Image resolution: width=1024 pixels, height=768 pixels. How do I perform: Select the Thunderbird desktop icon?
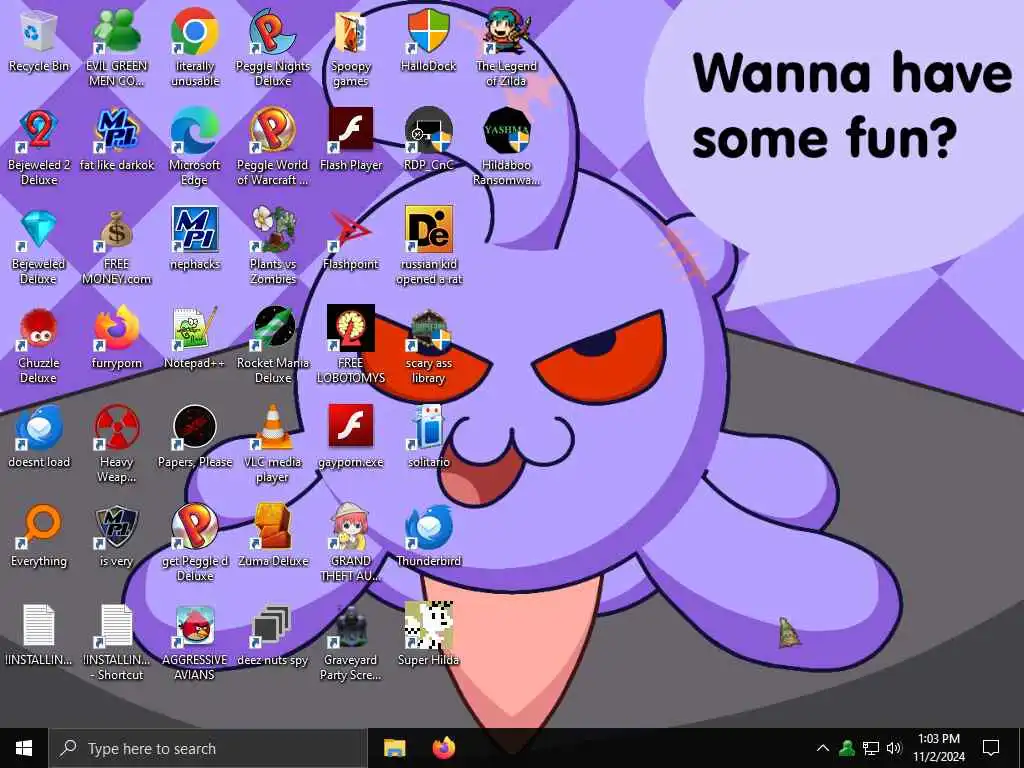[429, 526]
